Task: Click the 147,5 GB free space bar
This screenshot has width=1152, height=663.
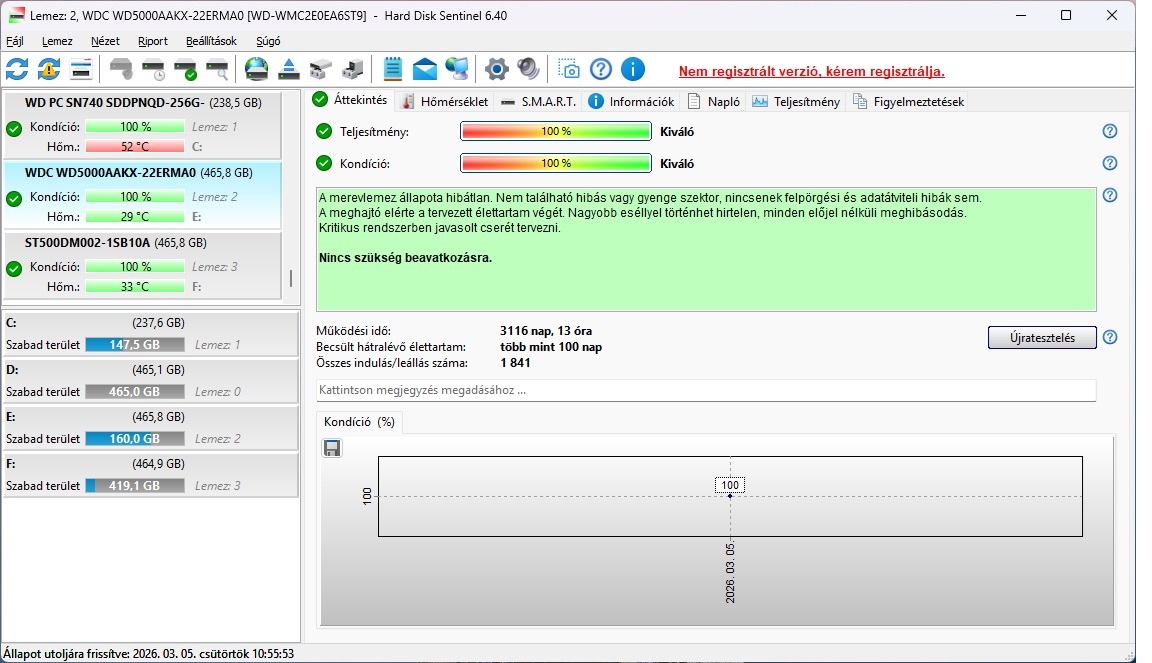Action: pyautogui.click(x=134, y=345)
